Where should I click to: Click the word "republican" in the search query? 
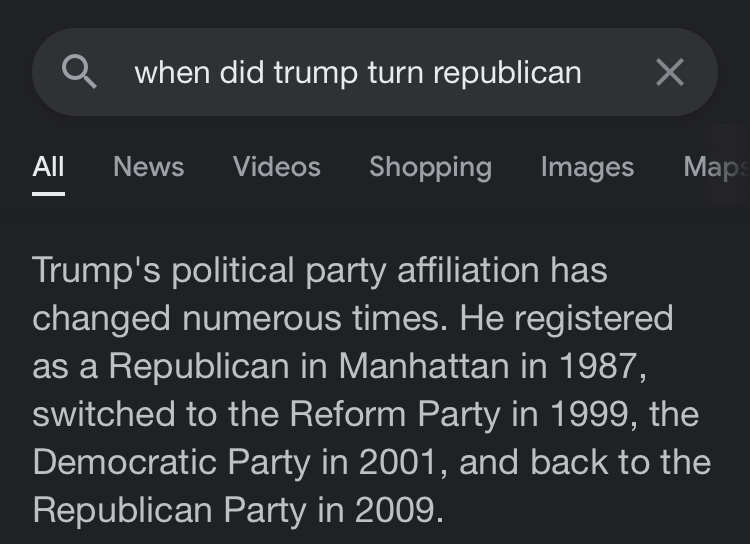pos(507,73)
